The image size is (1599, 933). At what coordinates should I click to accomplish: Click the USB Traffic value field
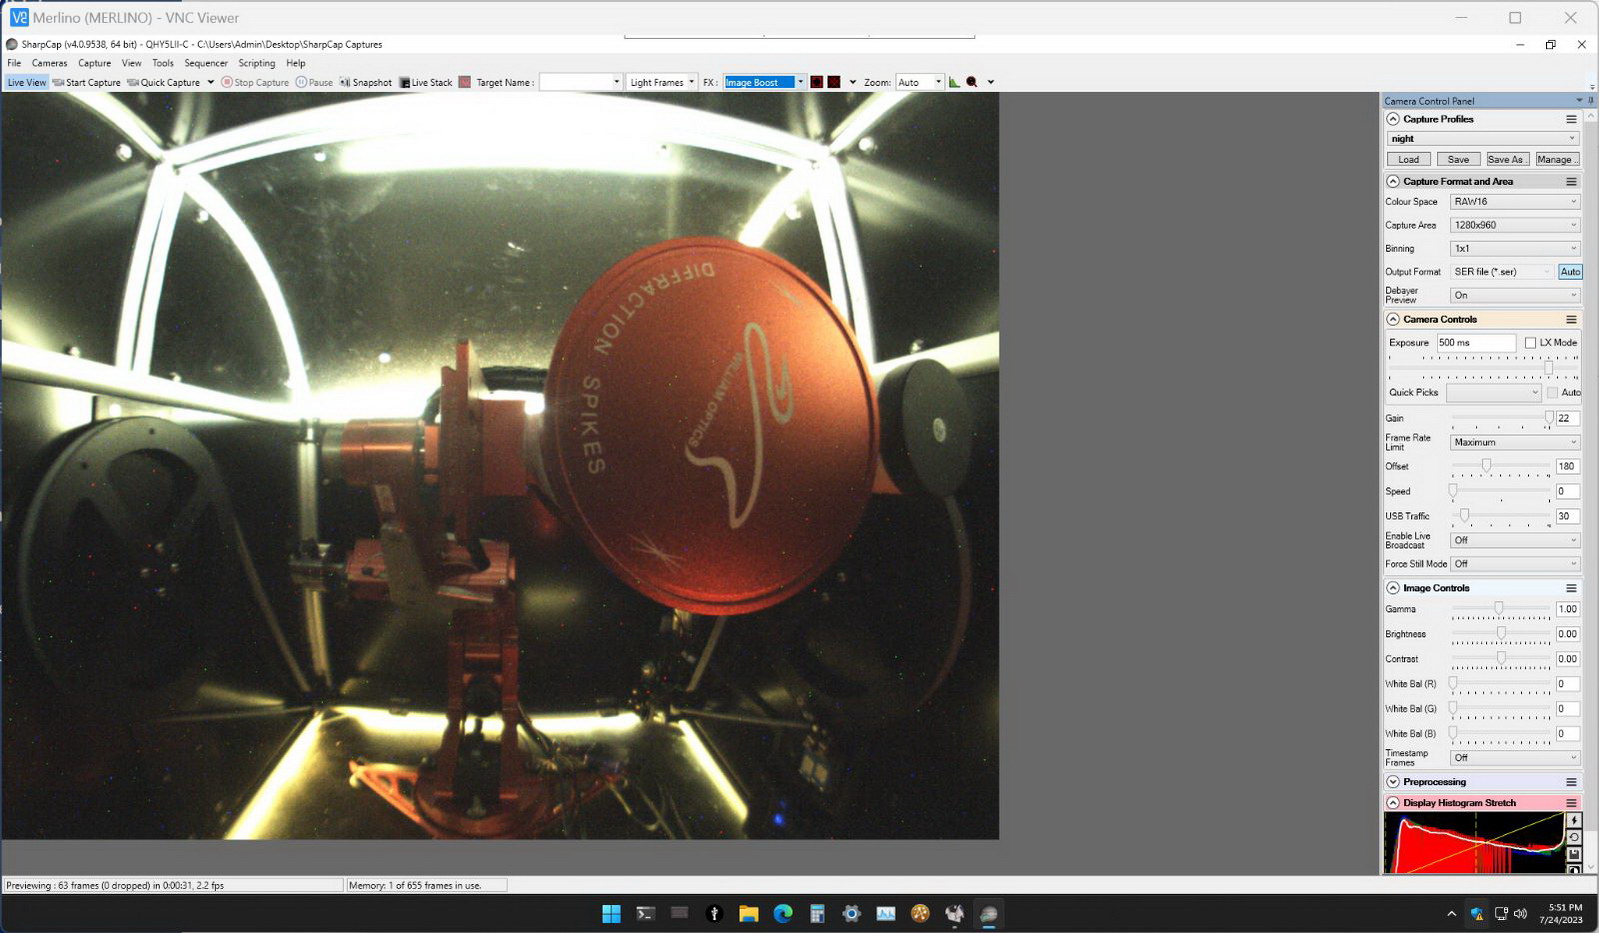click(x=1567, y=516)
